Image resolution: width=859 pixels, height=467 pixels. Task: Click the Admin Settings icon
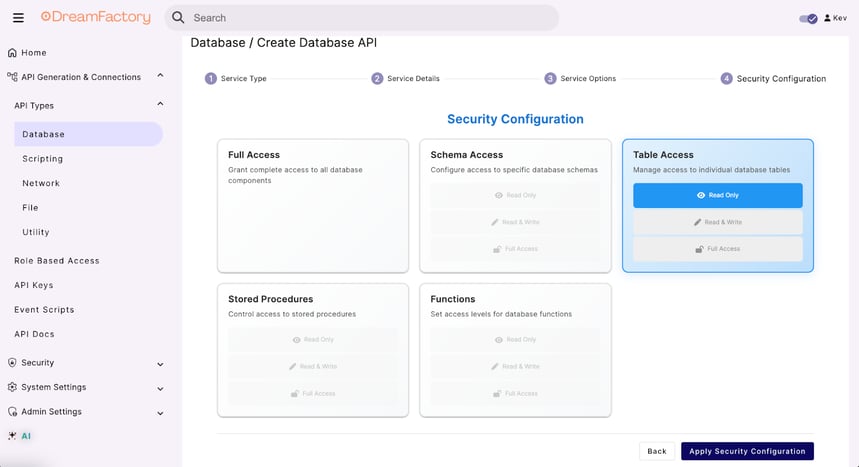pyautogui.click(x=12, y=412)
